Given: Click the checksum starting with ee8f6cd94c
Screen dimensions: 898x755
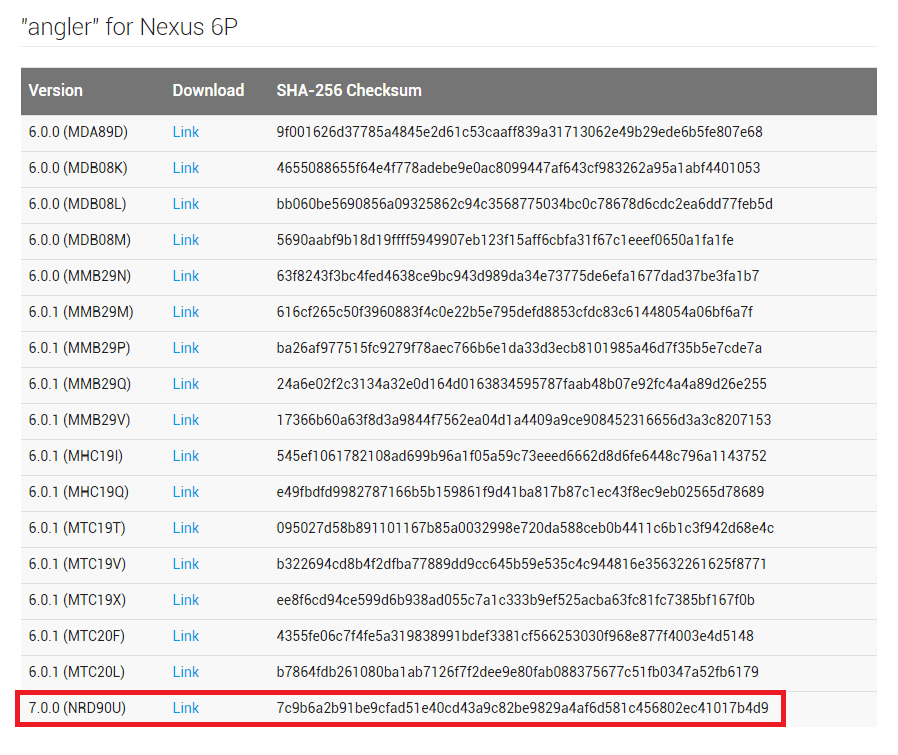Looking at the screenshot, I should click(x=515, y=600).
